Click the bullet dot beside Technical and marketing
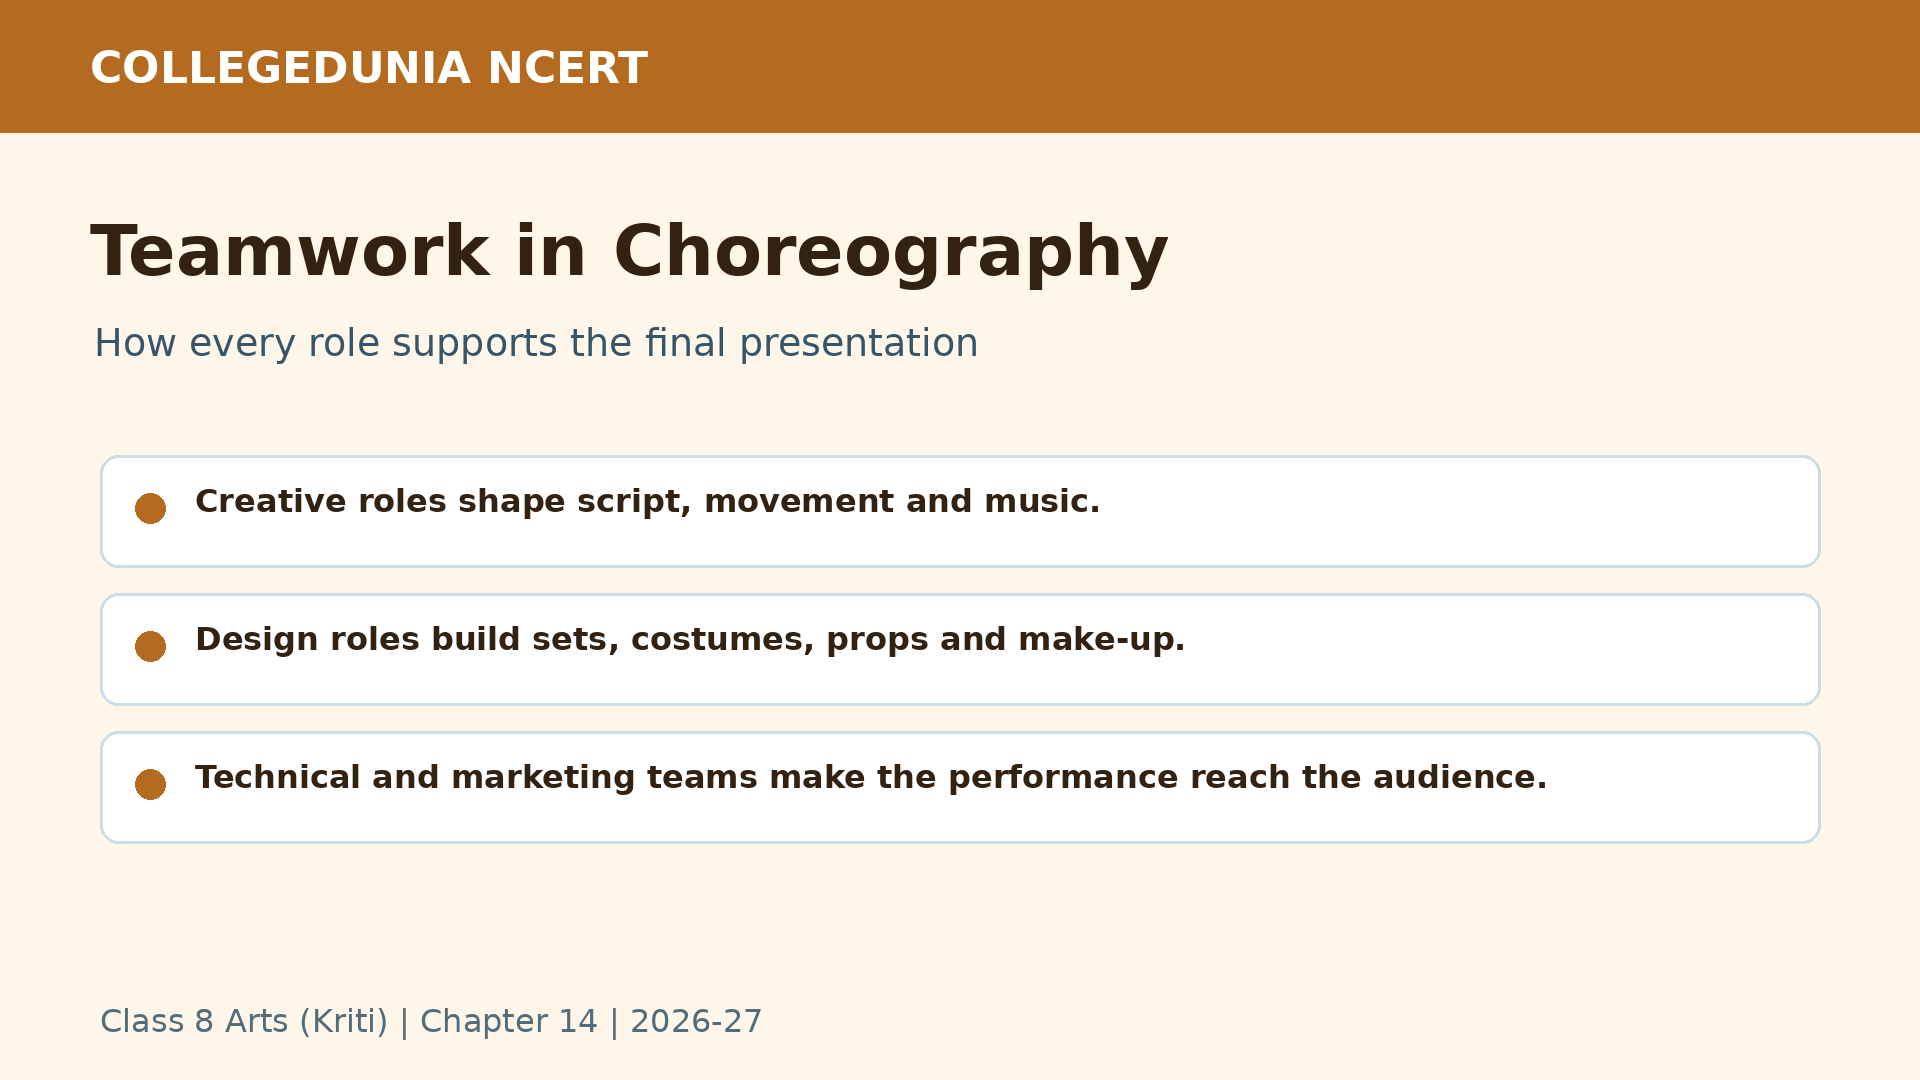This screenshot has height=1080, width=1920. 150,784
